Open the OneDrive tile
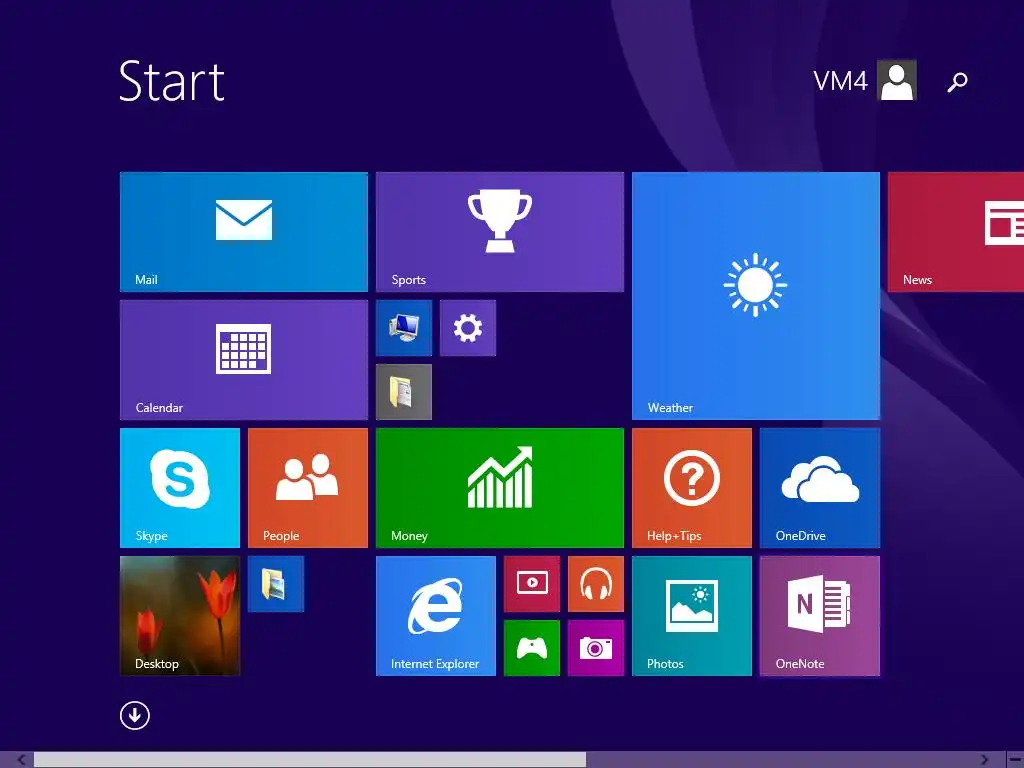 (x=820, y=488)
